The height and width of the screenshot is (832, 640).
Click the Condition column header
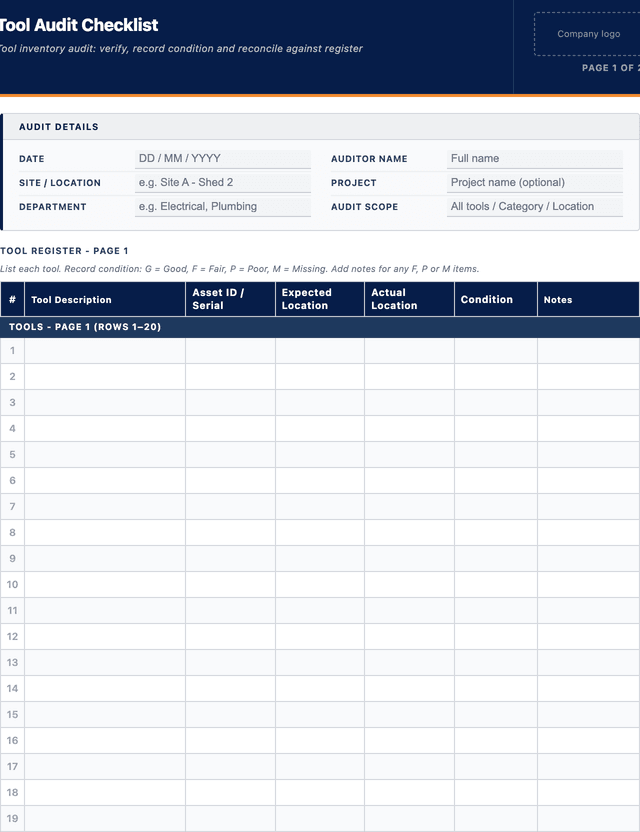click(496, 299)
